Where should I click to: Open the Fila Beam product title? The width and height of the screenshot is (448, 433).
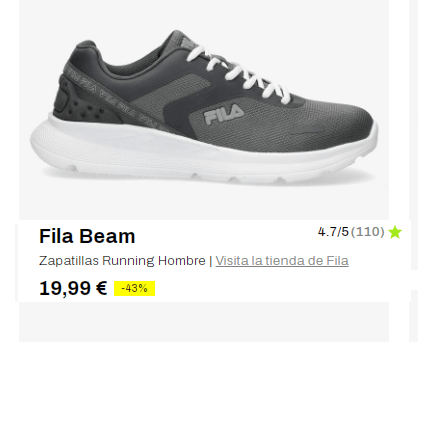pos(87,236)
